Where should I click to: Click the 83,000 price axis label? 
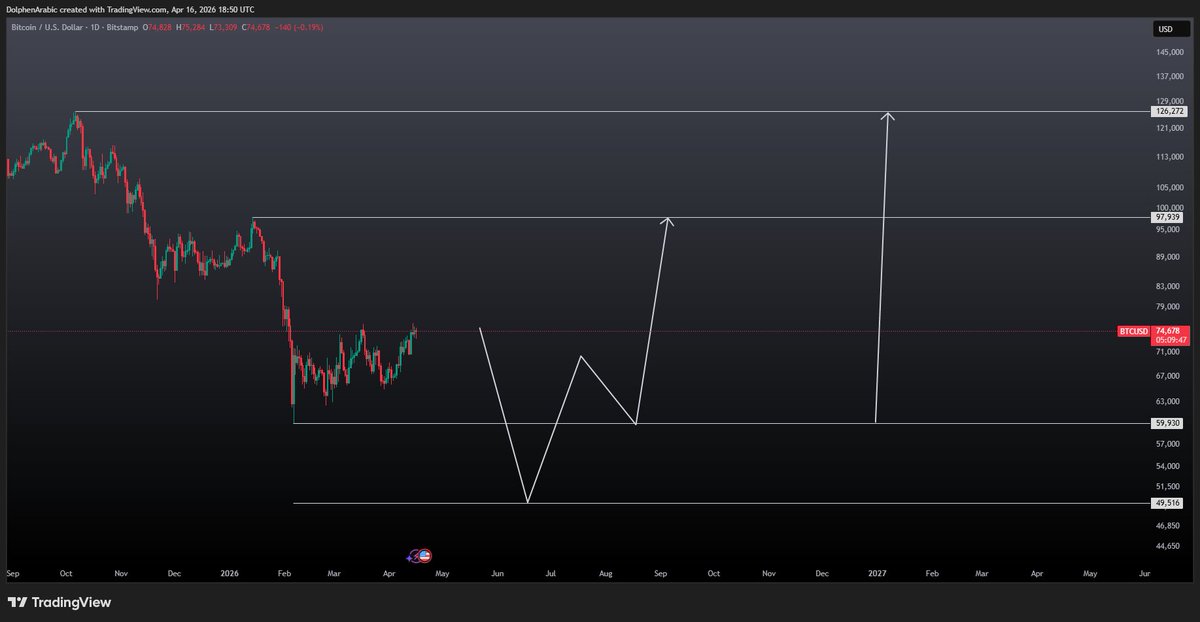pyautogui.click(x=1167, y=285)
